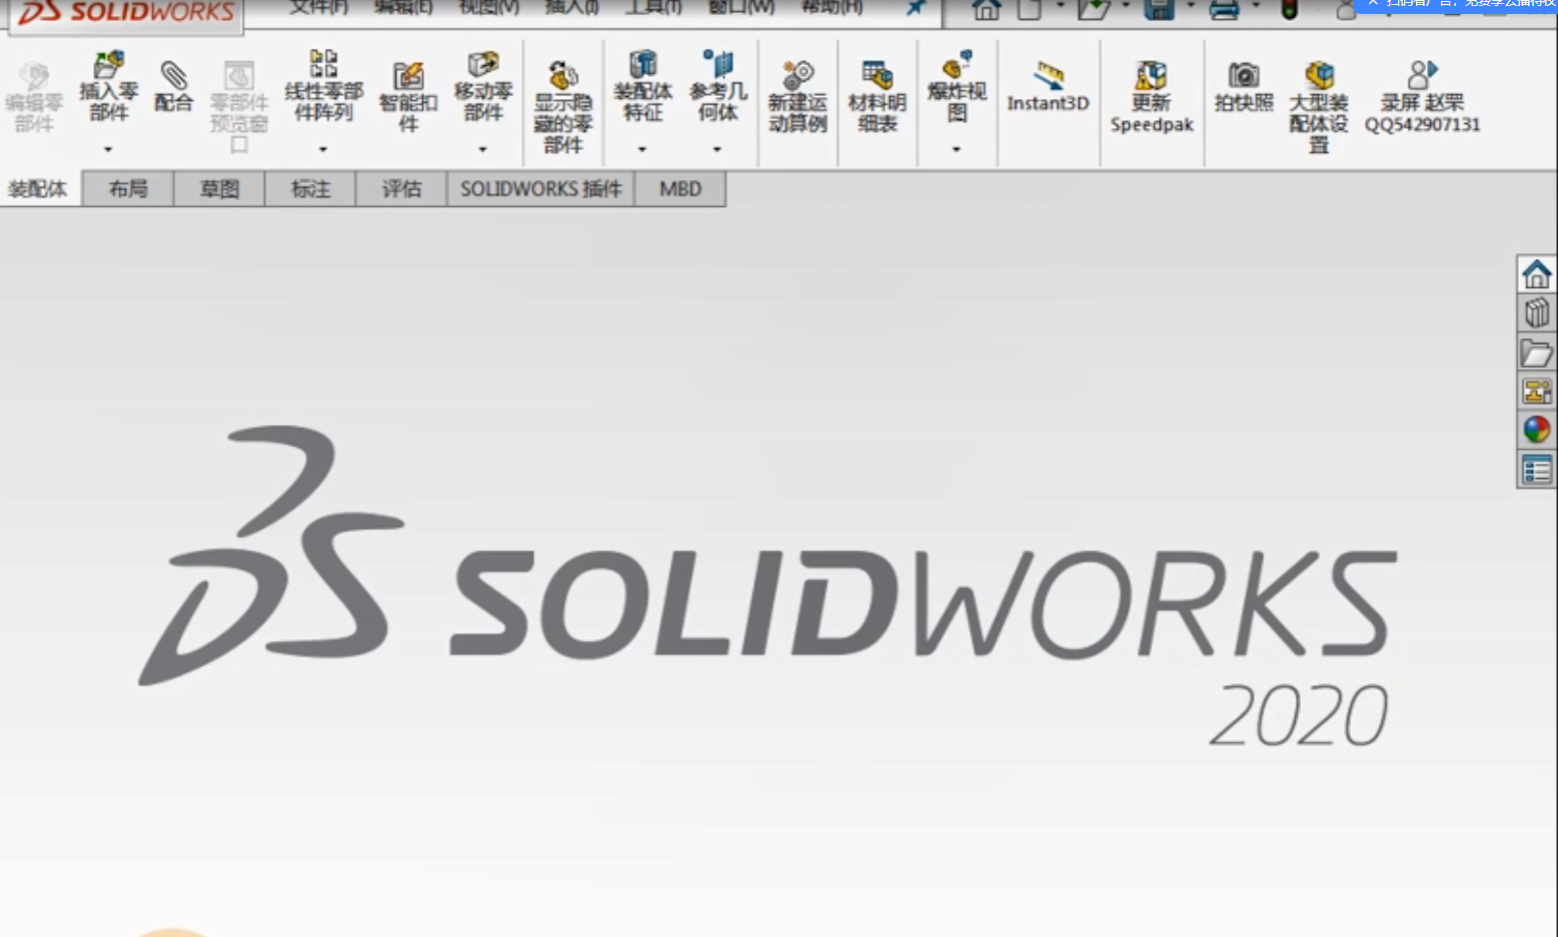Switch to the SOLIDWORKS 插件 tab
1558x937 pixels.
(x=540, y=189)
